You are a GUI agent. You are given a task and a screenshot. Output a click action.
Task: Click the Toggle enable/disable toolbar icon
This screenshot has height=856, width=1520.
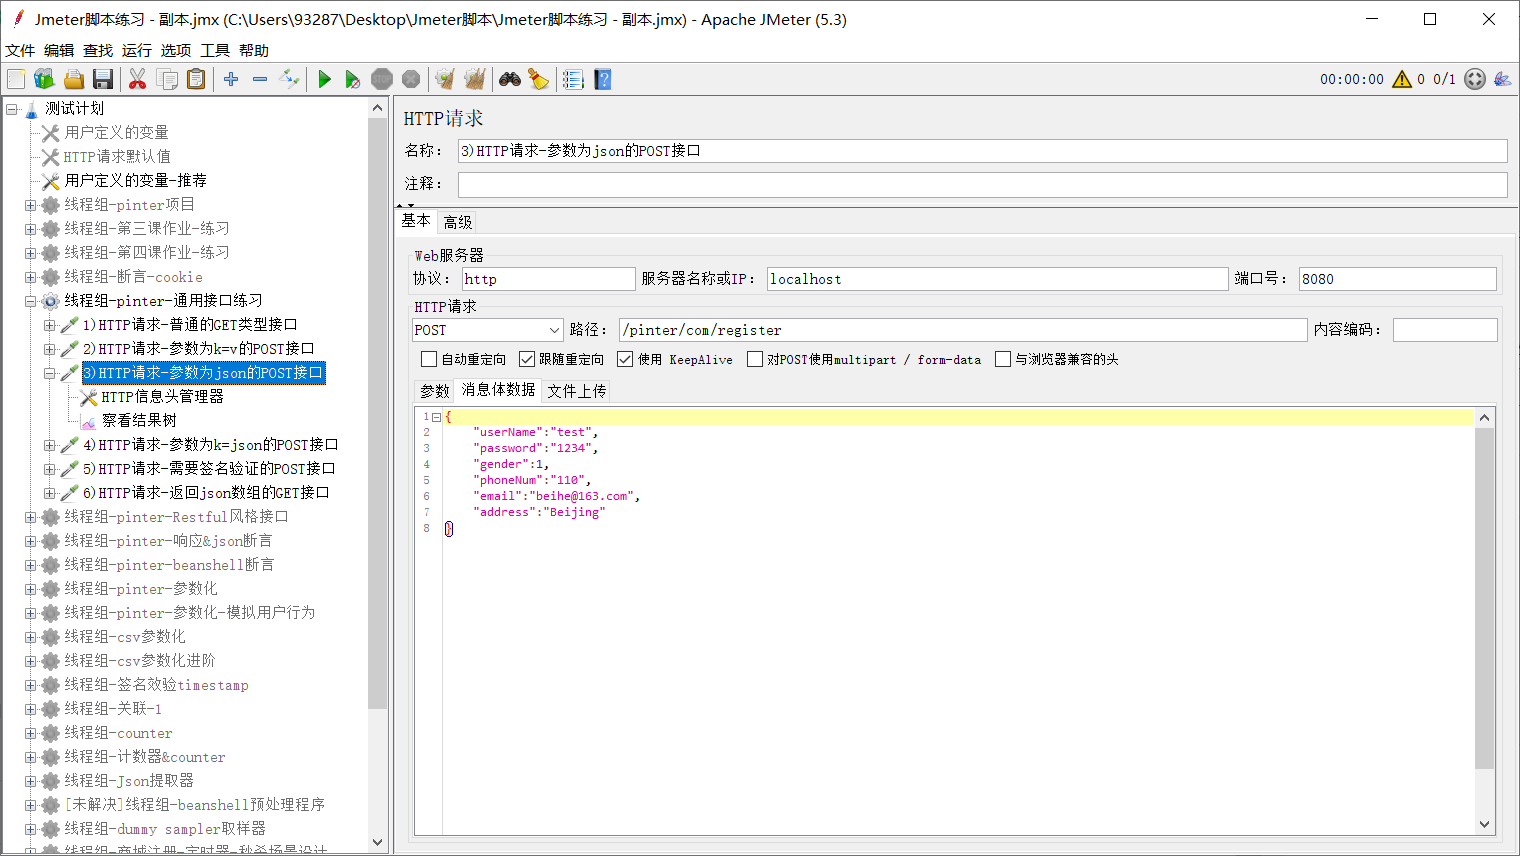tap(289, 79)
